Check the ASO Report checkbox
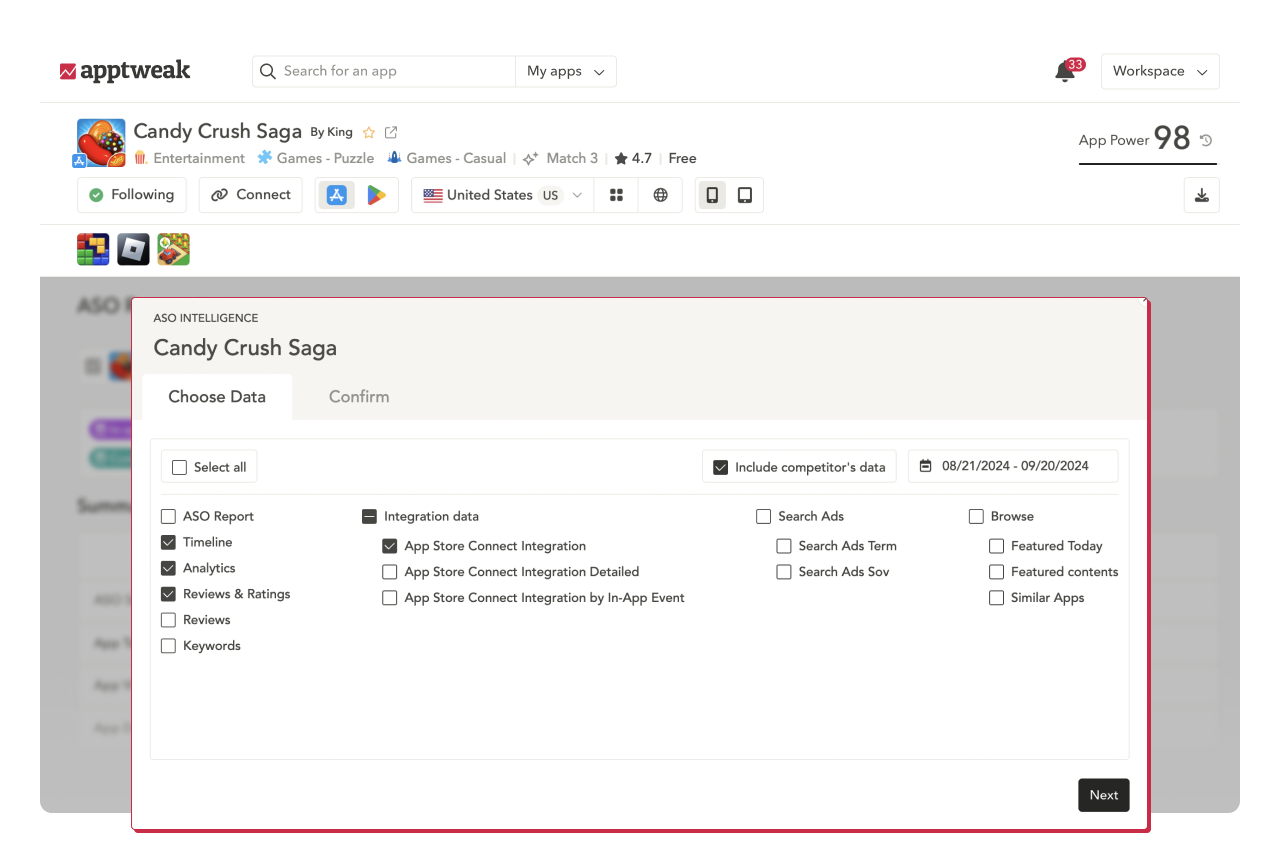 pyautogui.click(x=168, y=516)
